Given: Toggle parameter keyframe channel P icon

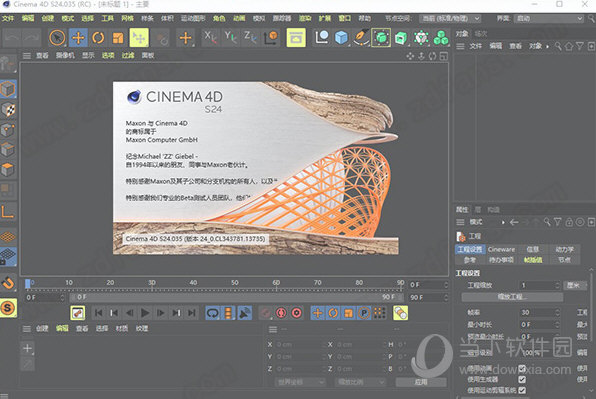Looking at the screenshot, I should point(364,313).
